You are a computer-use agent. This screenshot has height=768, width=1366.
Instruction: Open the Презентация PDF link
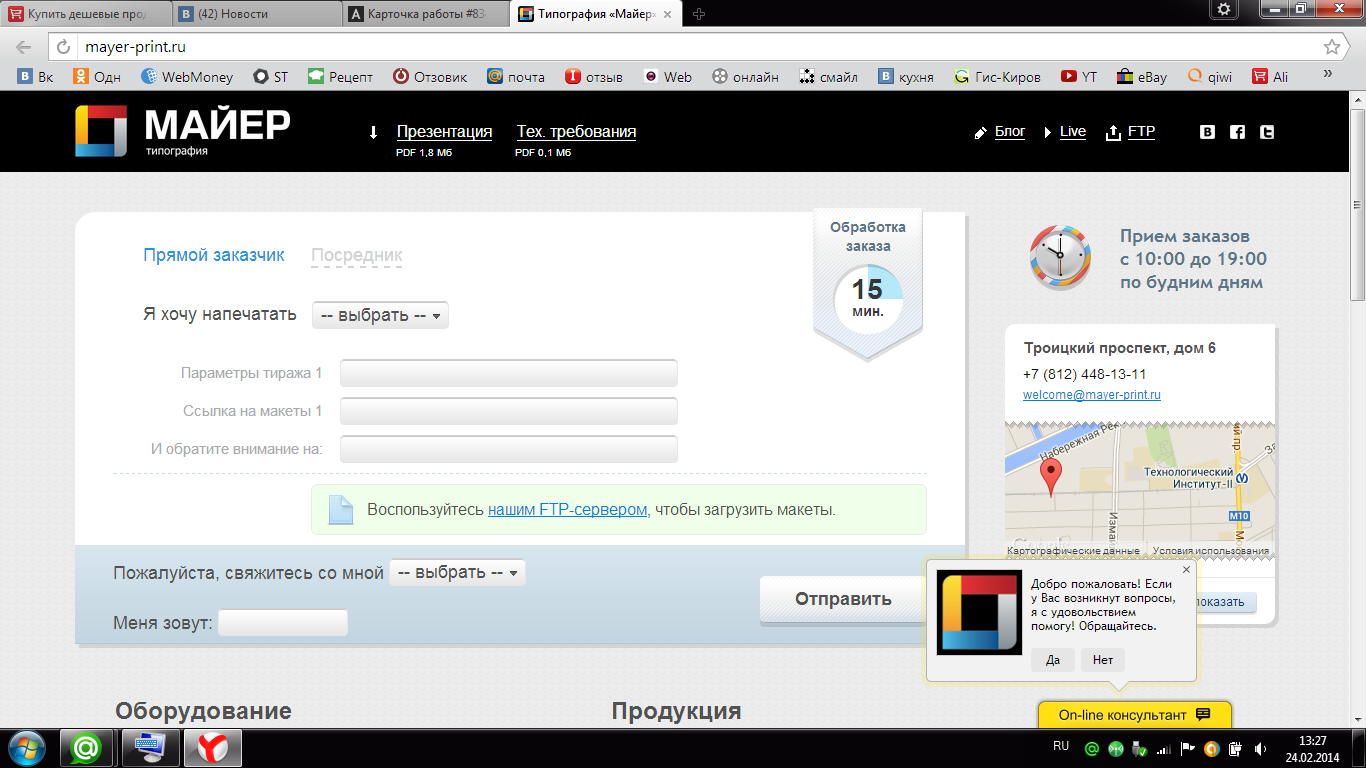[444, 132]
